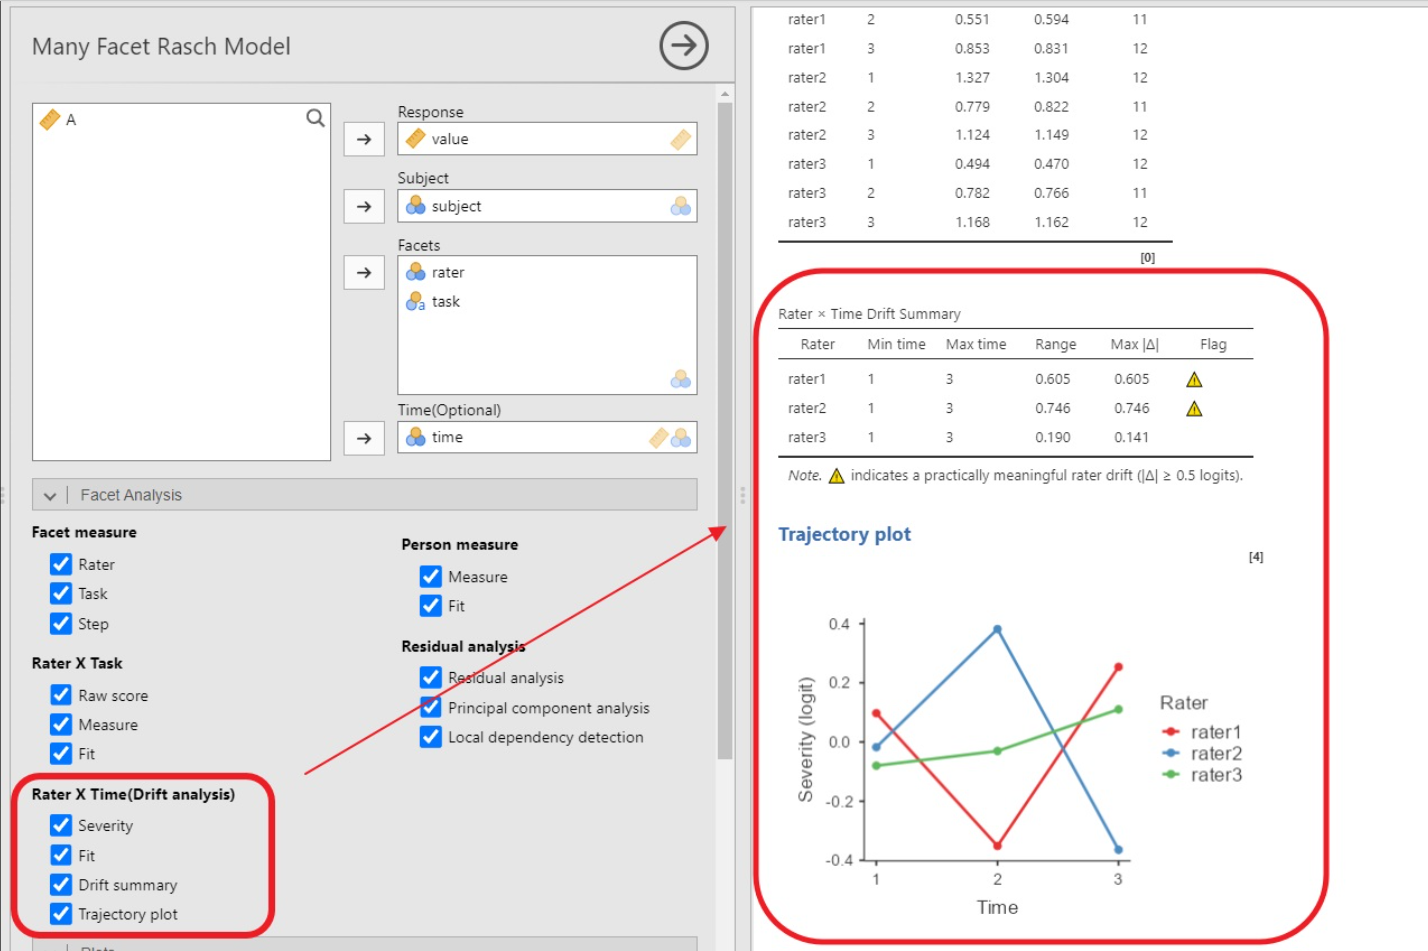Click the Trajectory plot heading
The image size is (1428, 951).
(844, 534)
